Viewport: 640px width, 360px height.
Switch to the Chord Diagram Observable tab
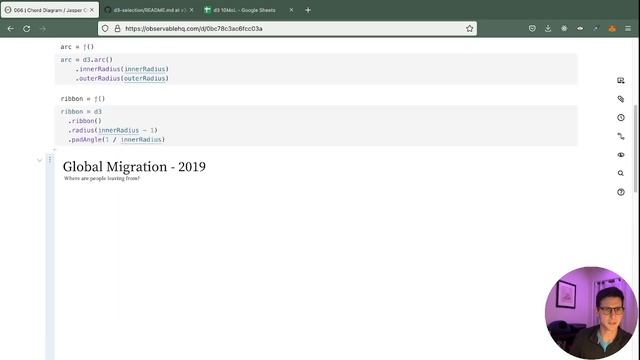click(50, 10)
